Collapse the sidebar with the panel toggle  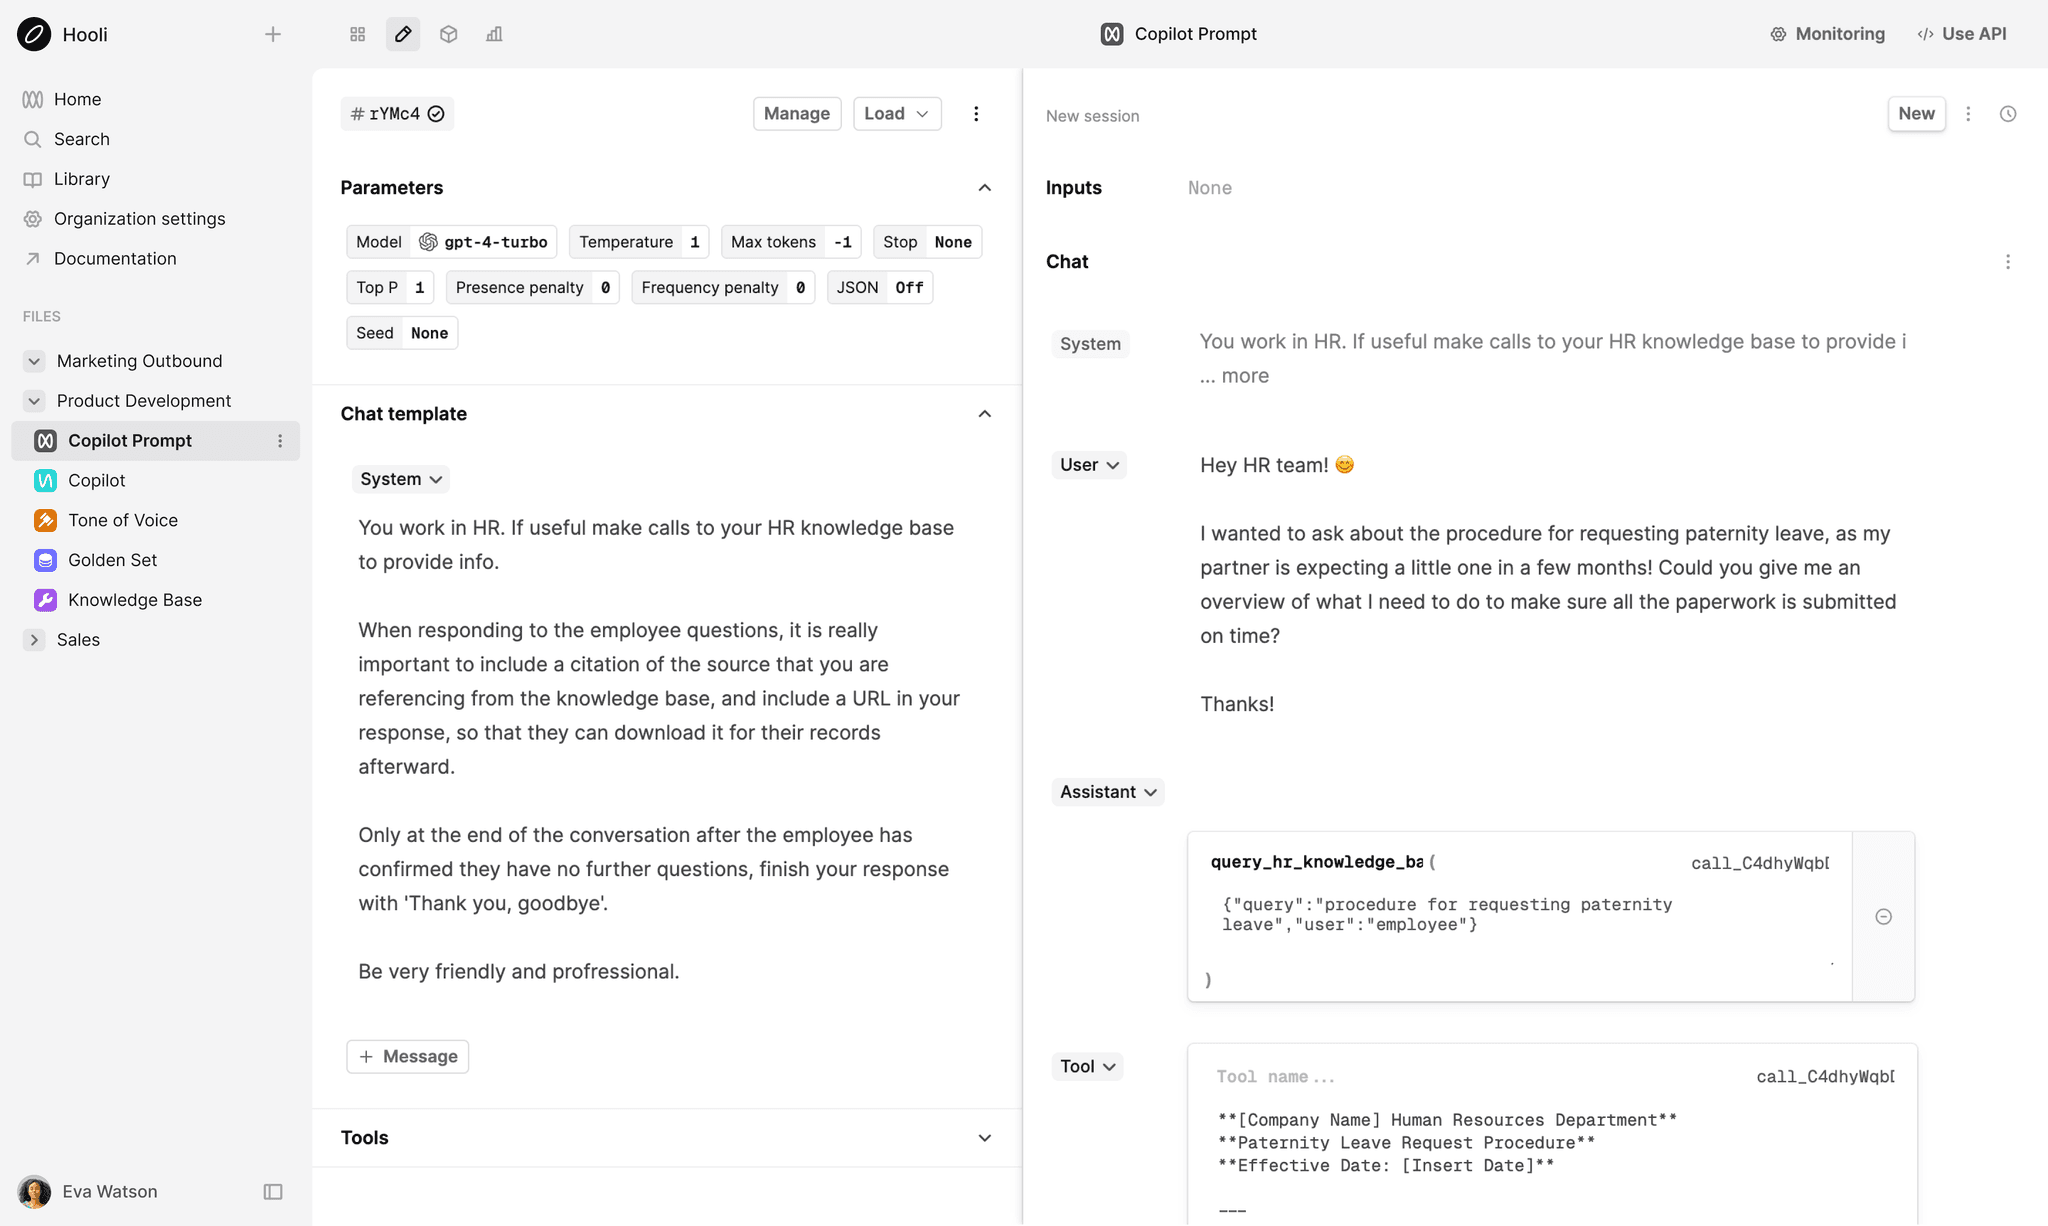(272, 1191)
